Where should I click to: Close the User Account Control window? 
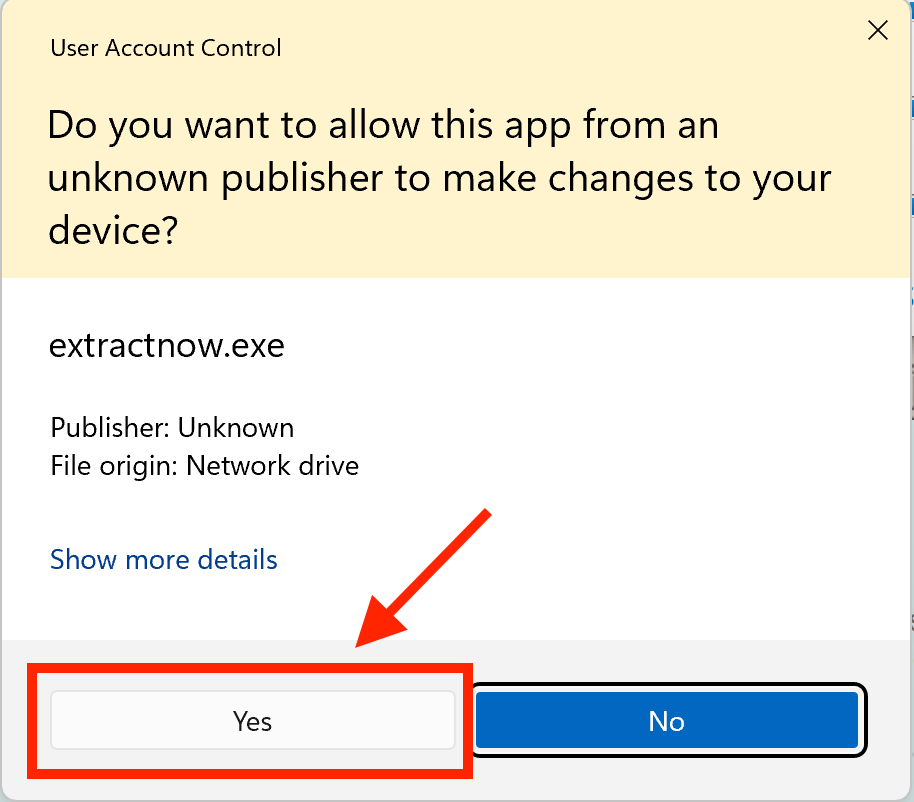pyautogui.click(x=877, y=30)
